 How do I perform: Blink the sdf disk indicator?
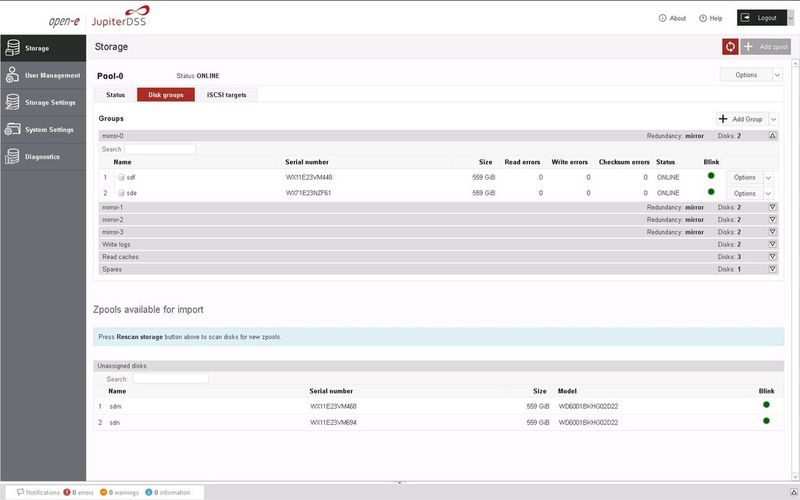pos(711,176)
